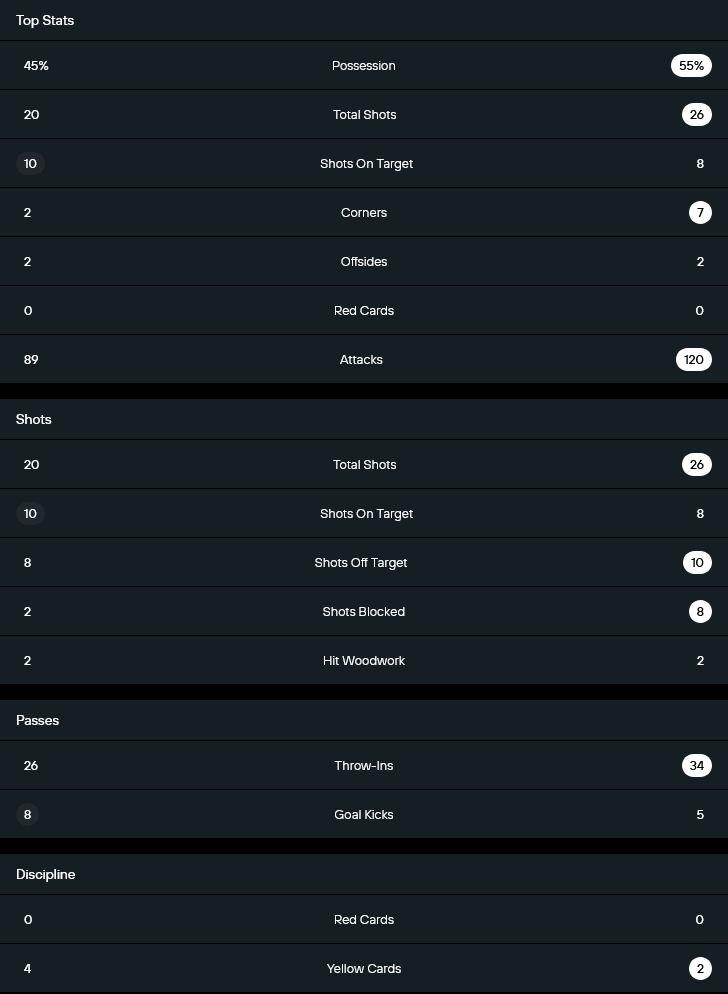
Task: Select the Yellow Cards stat label
Action: [364, 969]
